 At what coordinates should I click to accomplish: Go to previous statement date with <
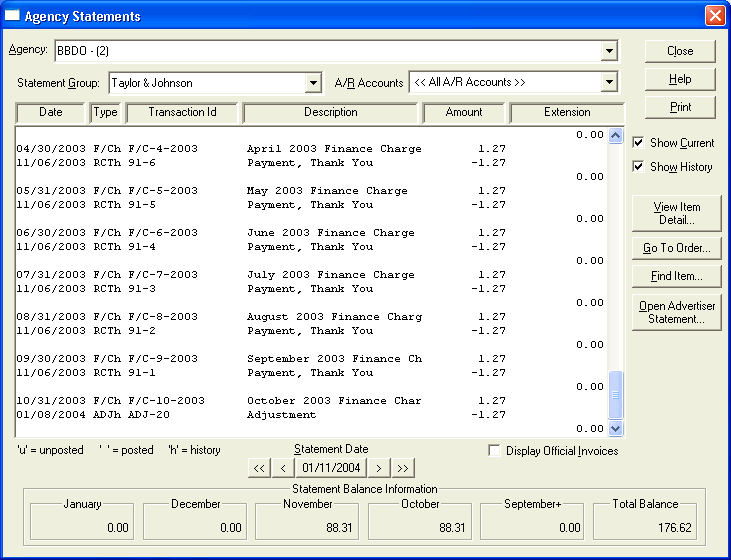(x=283, y=468)
